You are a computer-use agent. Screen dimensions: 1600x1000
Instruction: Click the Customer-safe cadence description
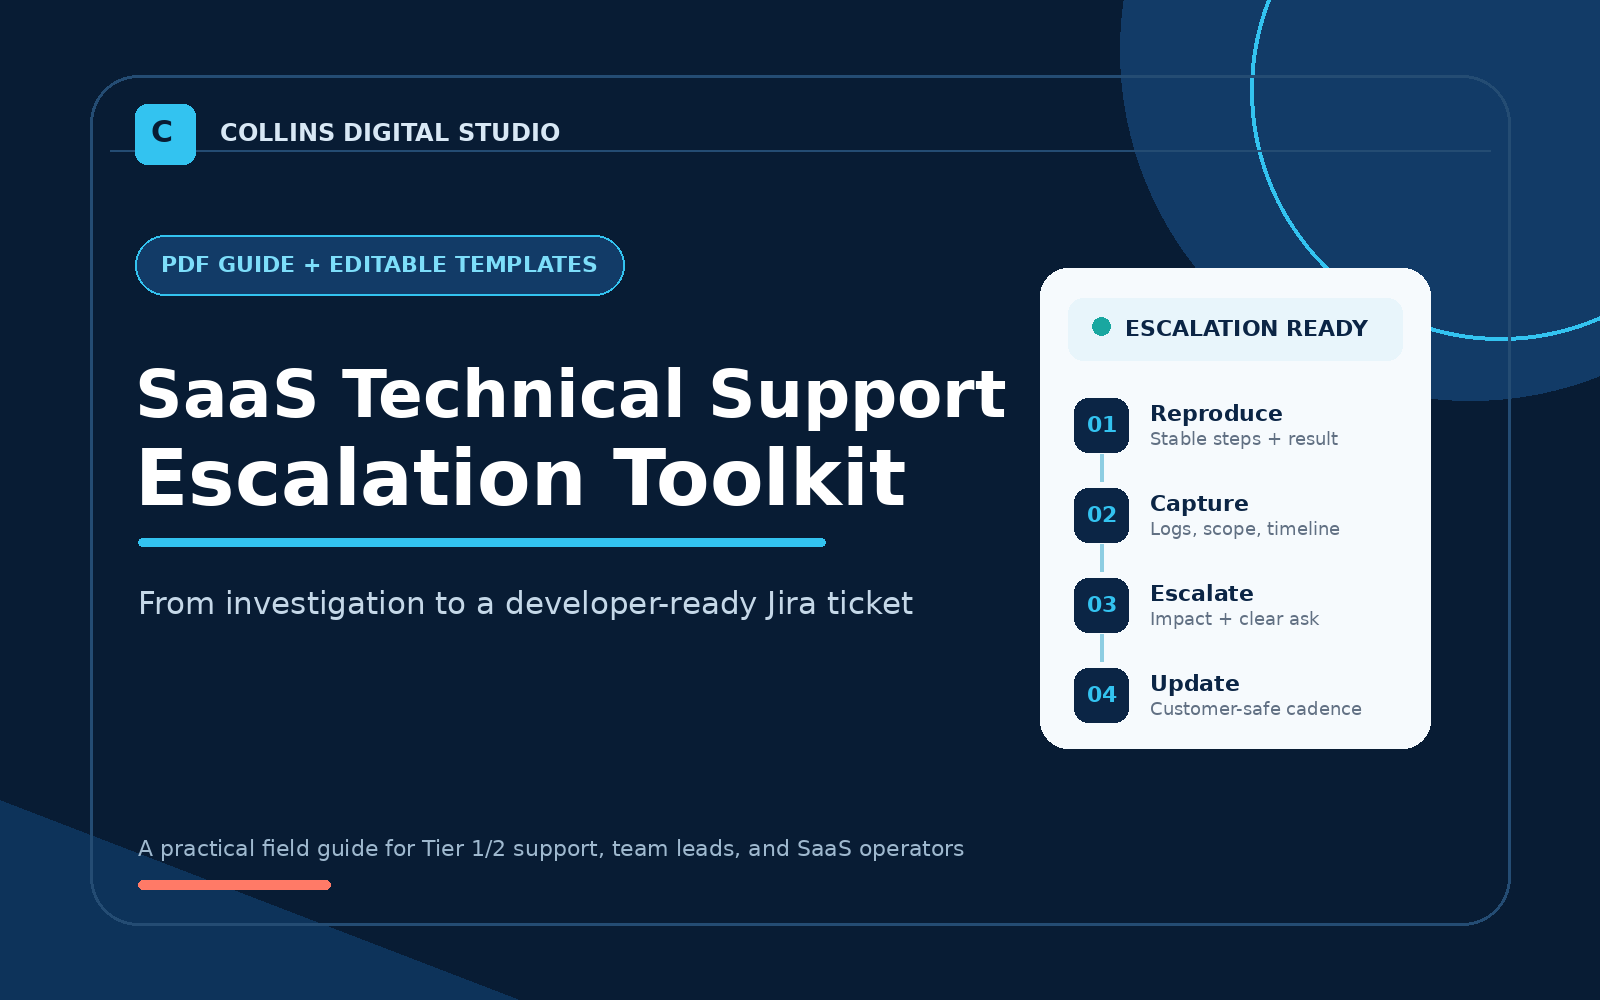click(x=1256, y=709)
